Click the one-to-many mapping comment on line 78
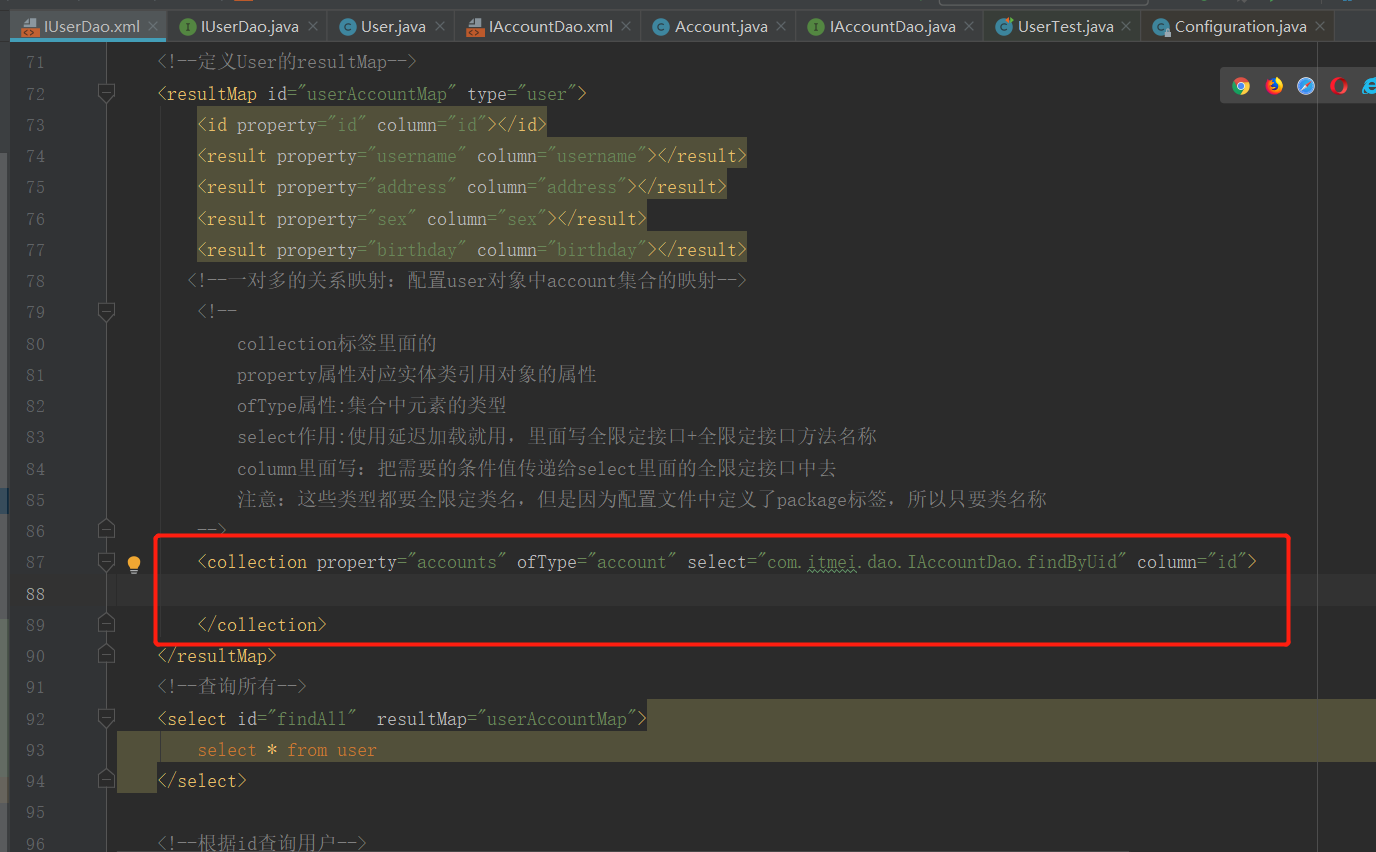 [x=467, y=281]
